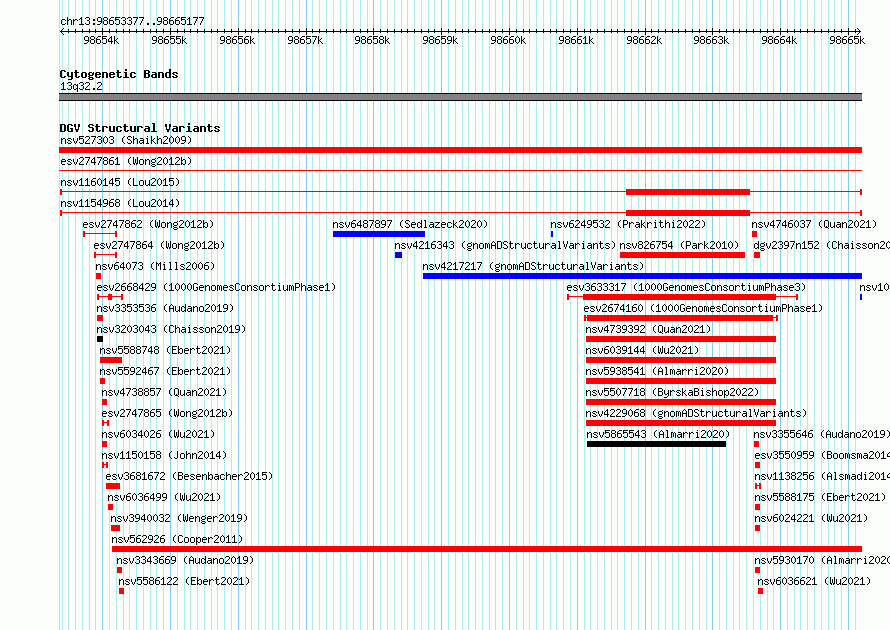Select the long nsv562926 Cooper2011 red bar
Viewport: 890px width, 630px height.
click(487, 549)
